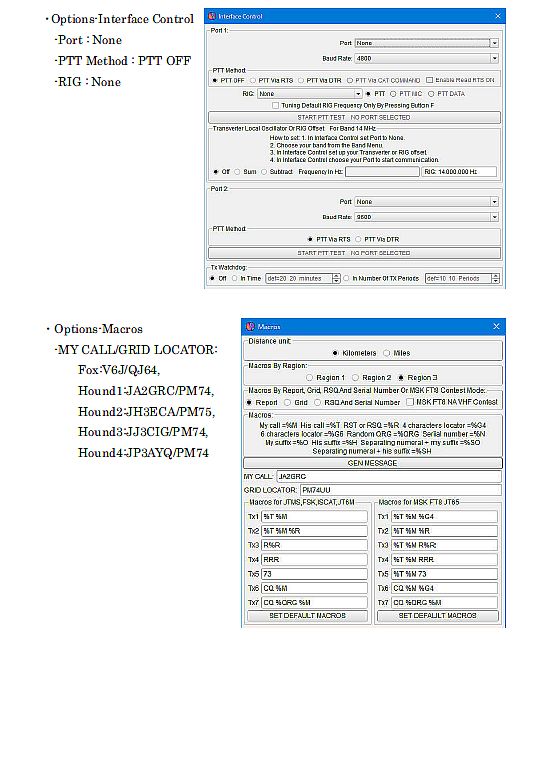Click START PTT TEST for Port 1
Viewport: 549px width, 770px height.
pos(355,117)
